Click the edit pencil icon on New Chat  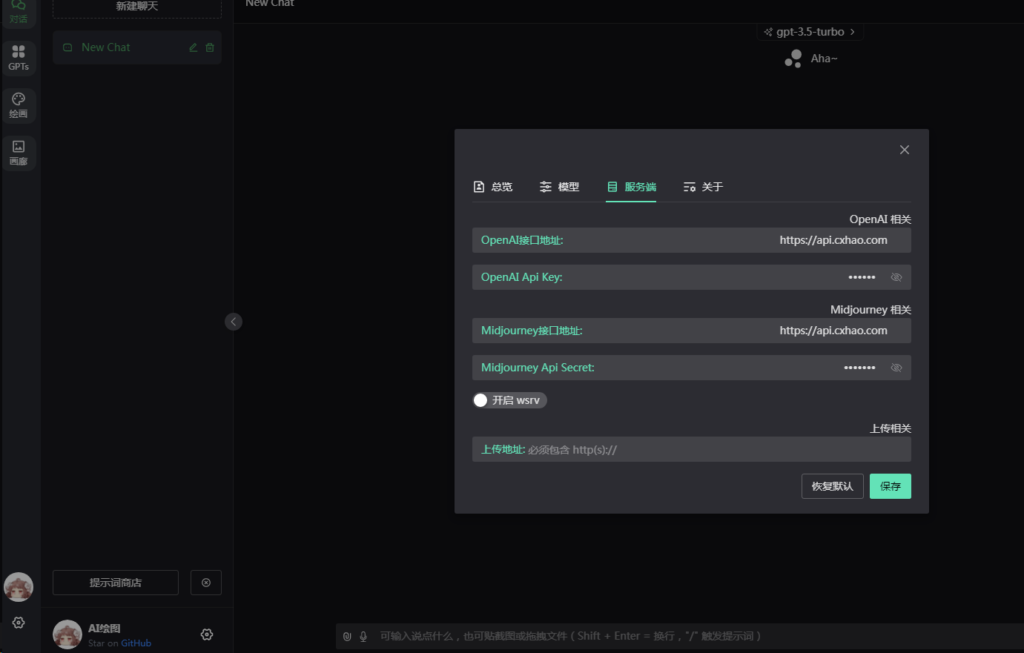tap(193, 48)
